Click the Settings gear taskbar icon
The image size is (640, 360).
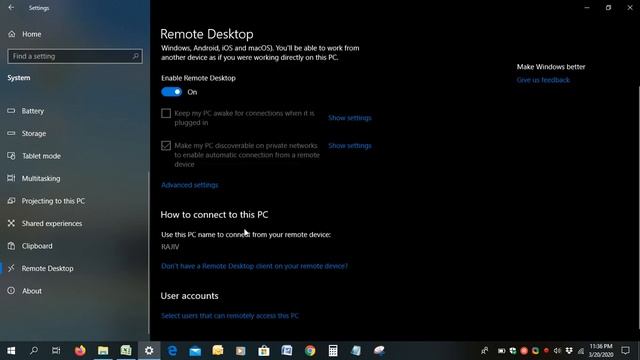[x=149, y=351]
